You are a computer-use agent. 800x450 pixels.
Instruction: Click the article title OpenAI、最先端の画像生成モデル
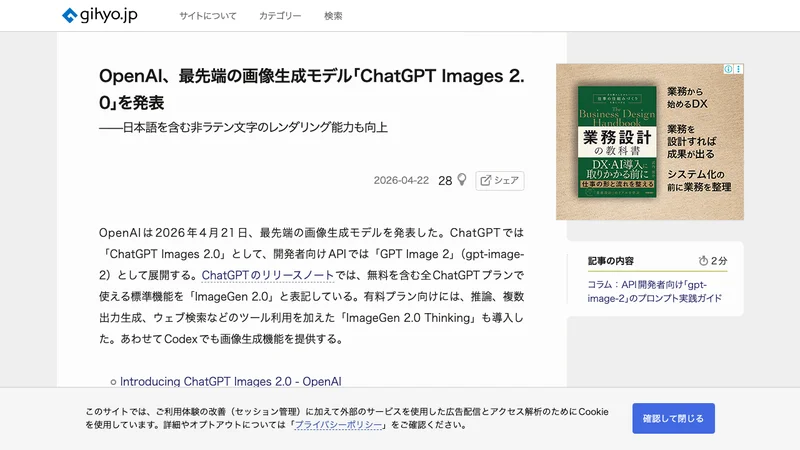(312, 89)
